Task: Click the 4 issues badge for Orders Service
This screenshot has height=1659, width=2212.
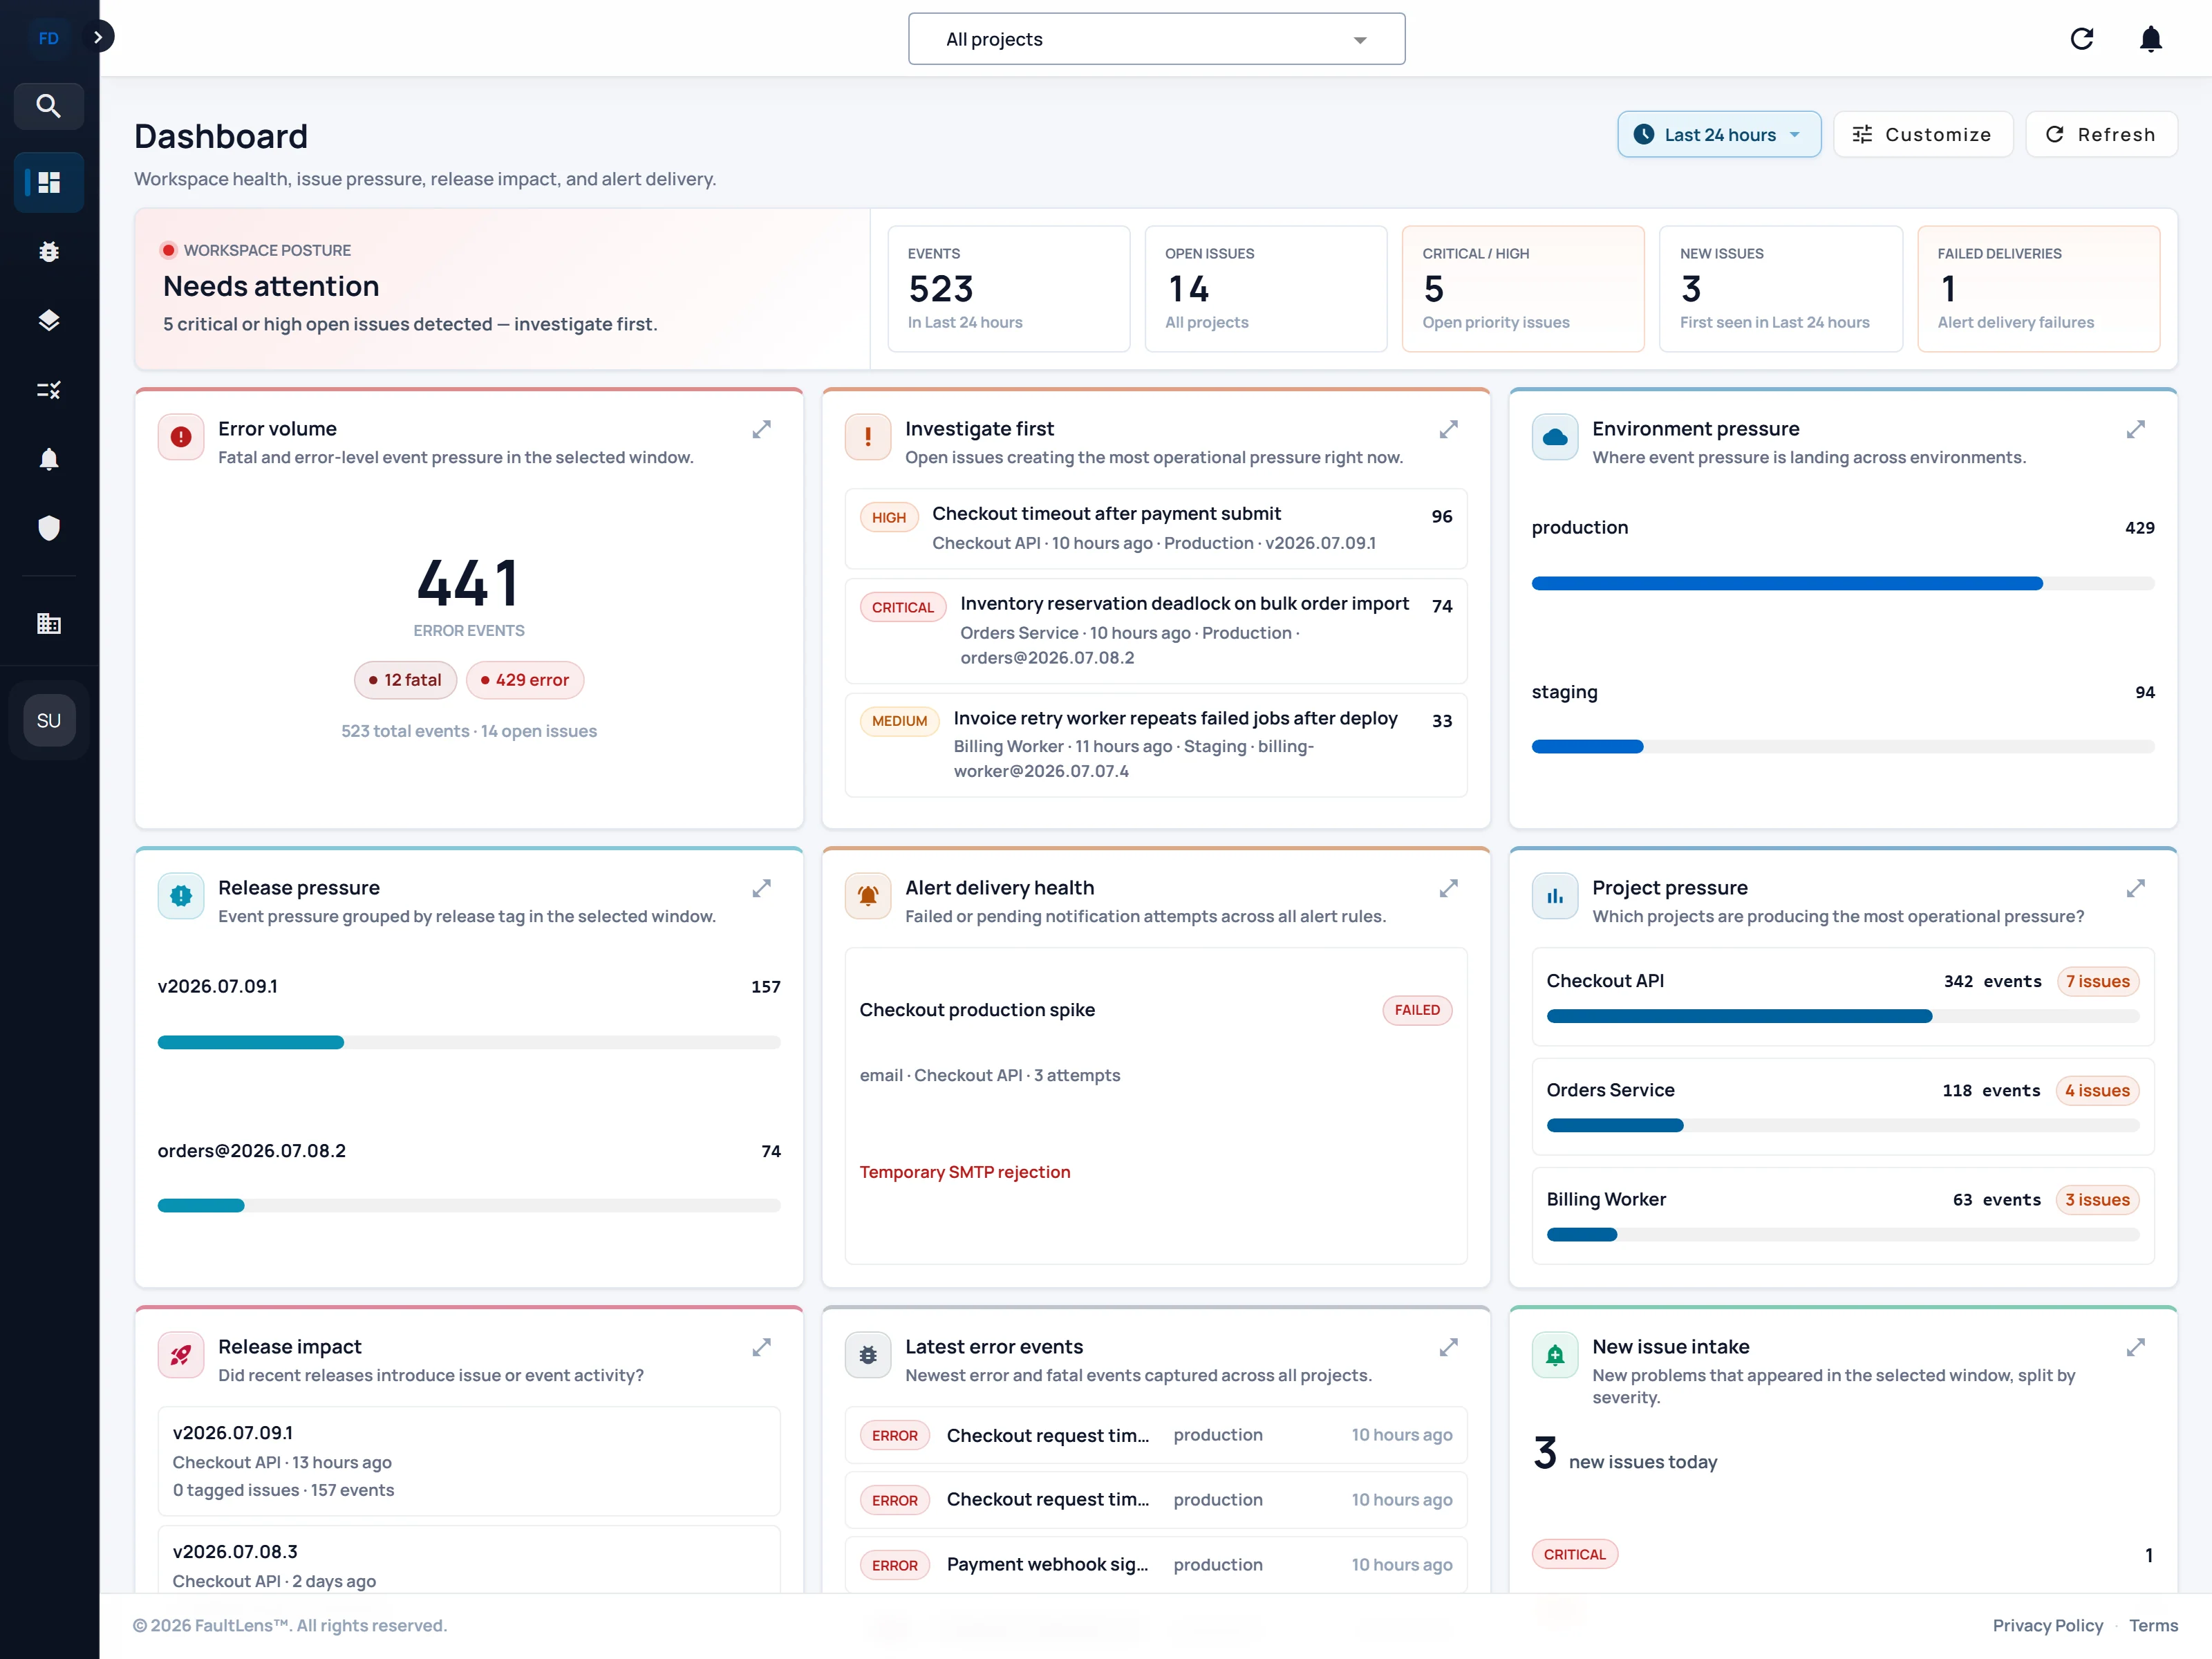Action: tap(2097, 1091)
